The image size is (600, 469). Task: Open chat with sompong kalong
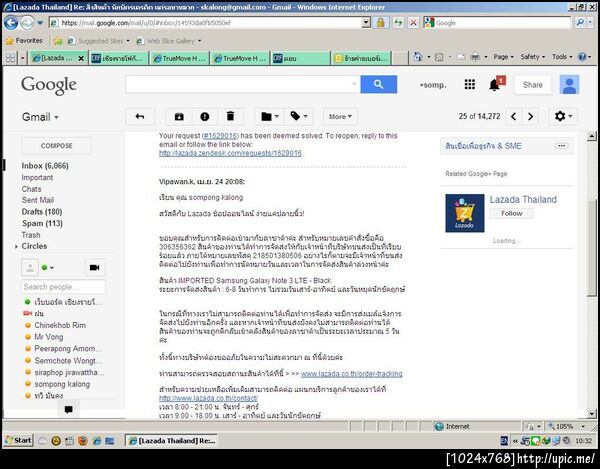click(62, 384)
